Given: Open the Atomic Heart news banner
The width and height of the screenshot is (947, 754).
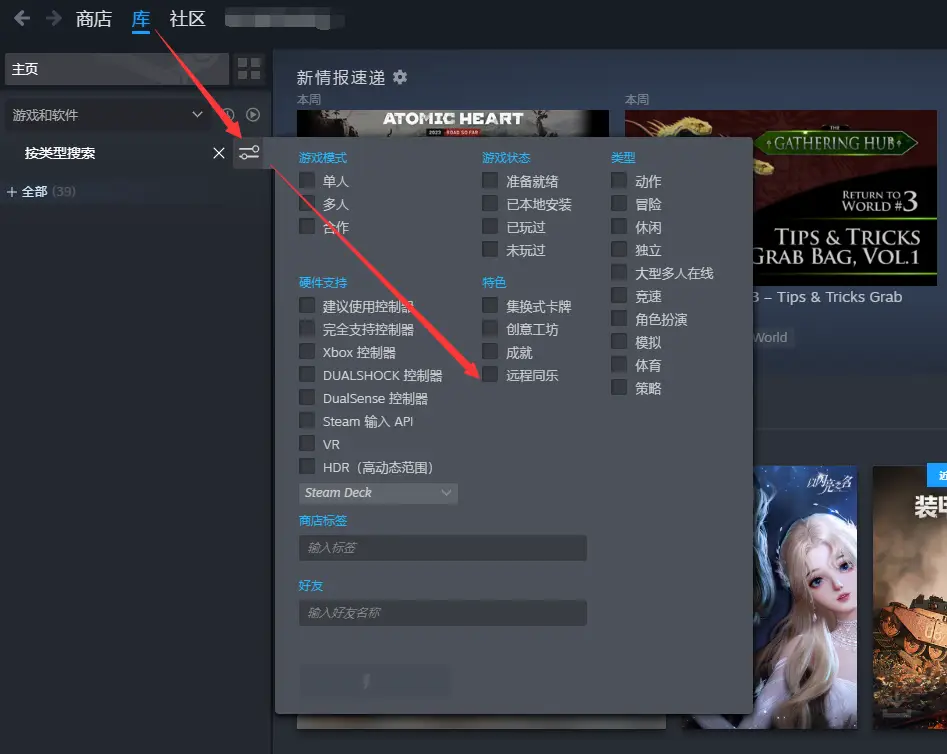Looking at the screenshot, I should pos(453,123).
